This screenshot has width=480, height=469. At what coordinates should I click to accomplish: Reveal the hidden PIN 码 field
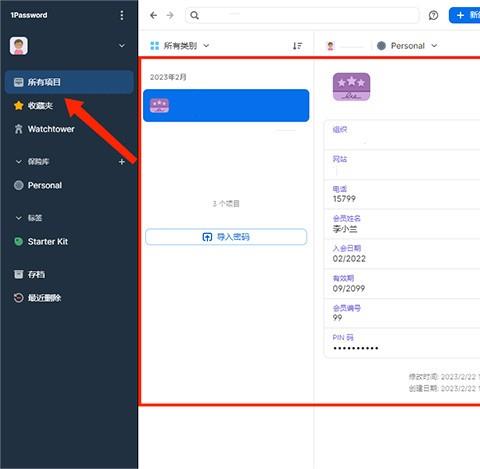402,343
